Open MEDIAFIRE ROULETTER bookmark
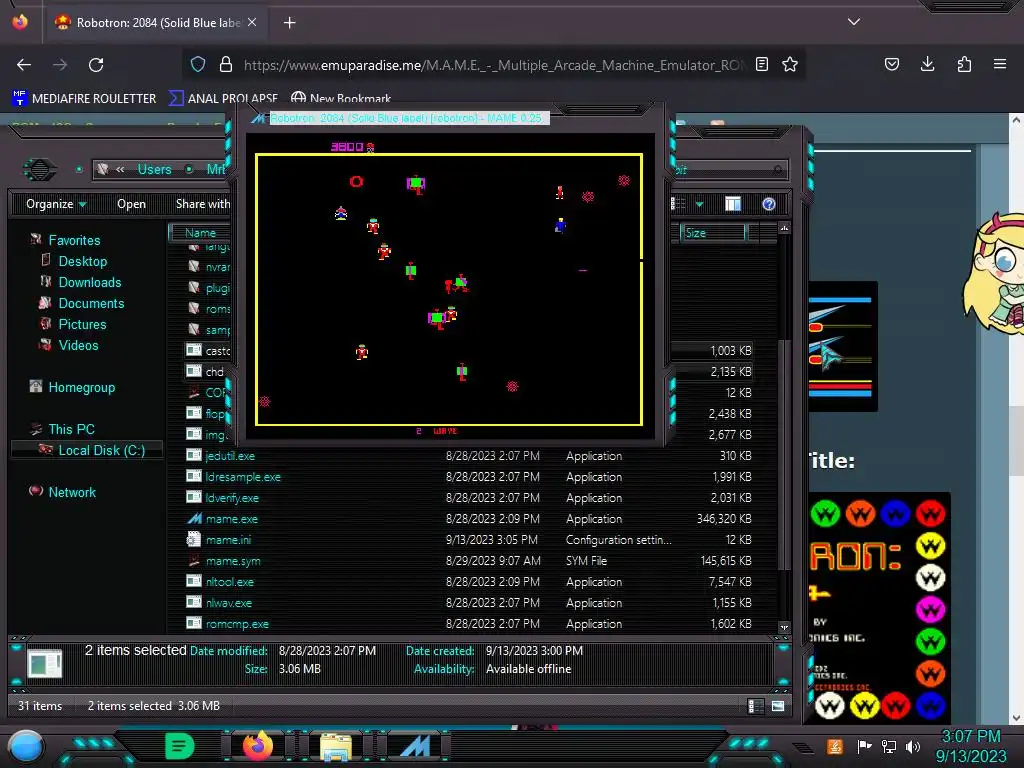The width and height of the screenshot is (1024, 768). point(84,98)
